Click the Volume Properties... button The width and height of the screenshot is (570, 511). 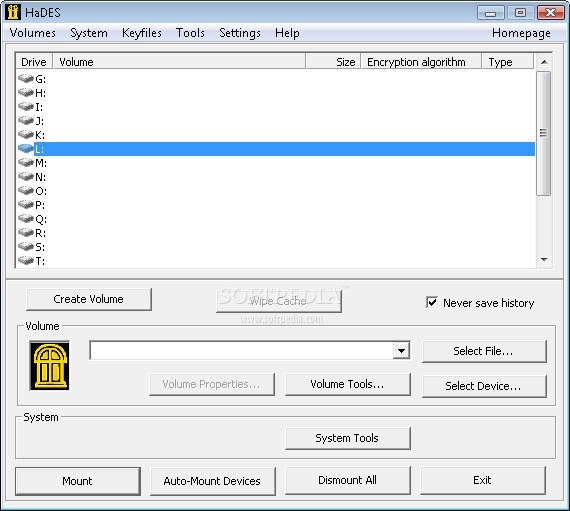pos(212,384)
